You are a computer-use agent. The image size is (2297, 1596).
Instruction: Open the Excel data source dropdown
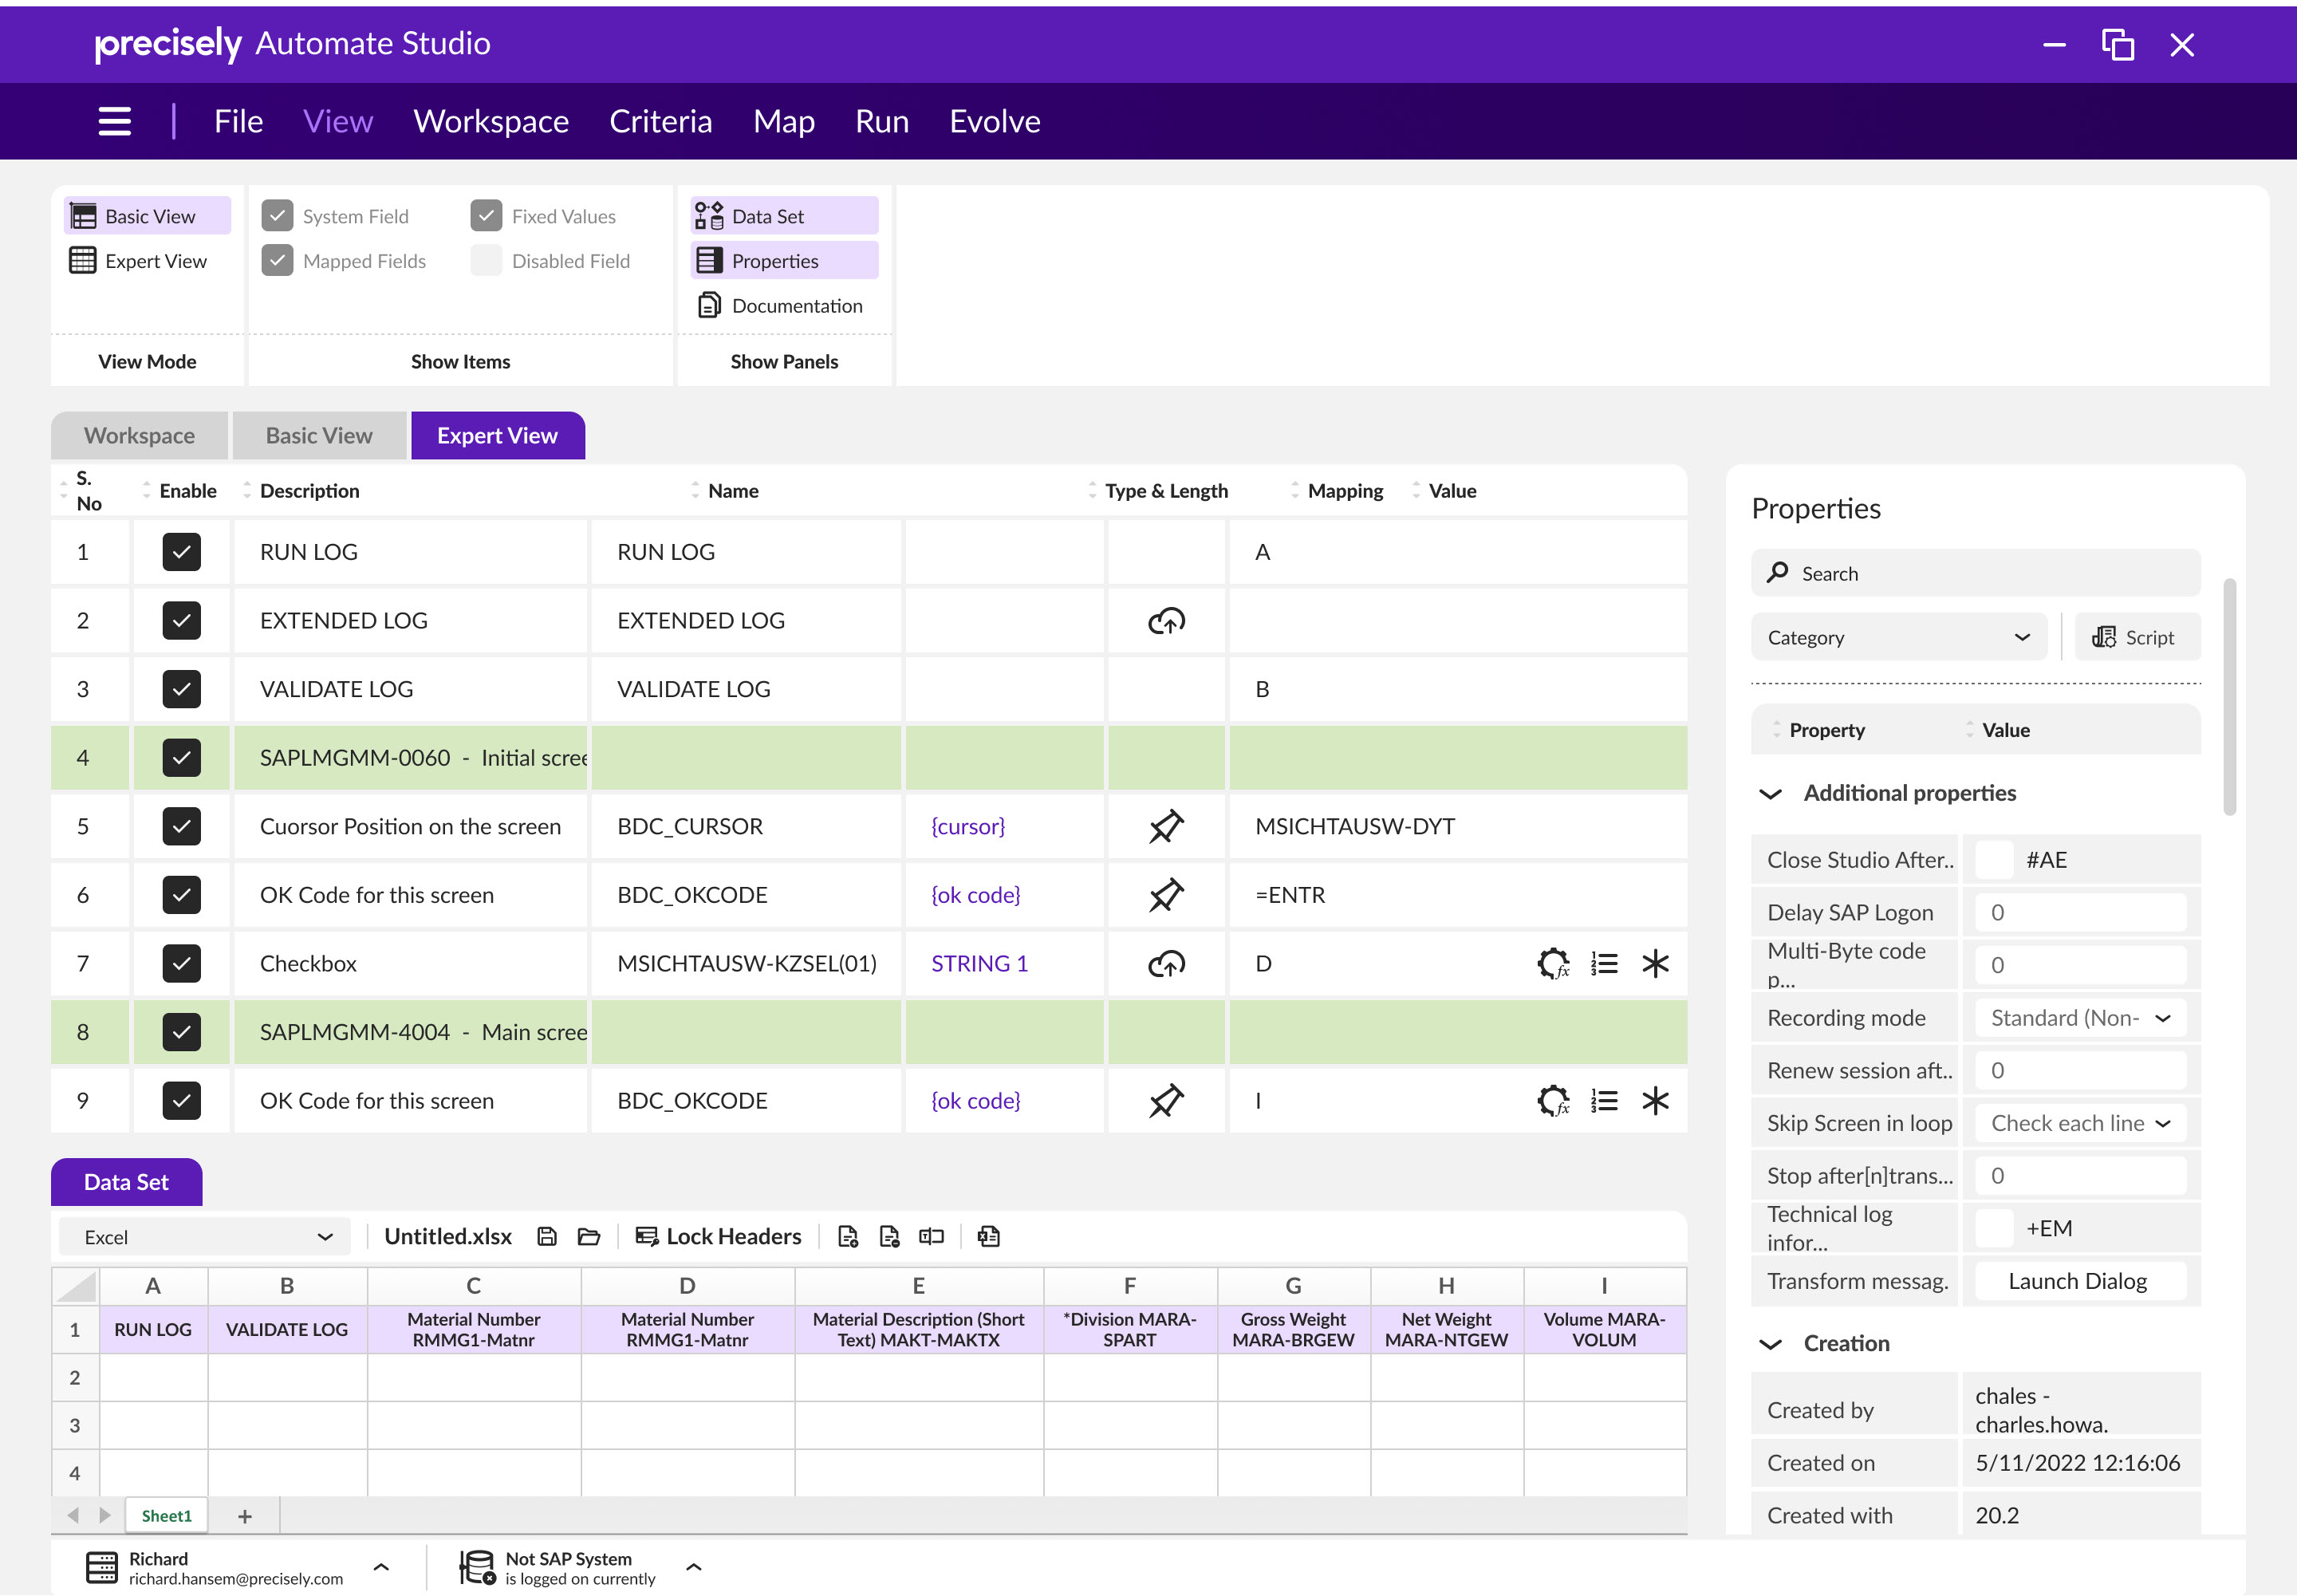click(x=205, y=1237)
